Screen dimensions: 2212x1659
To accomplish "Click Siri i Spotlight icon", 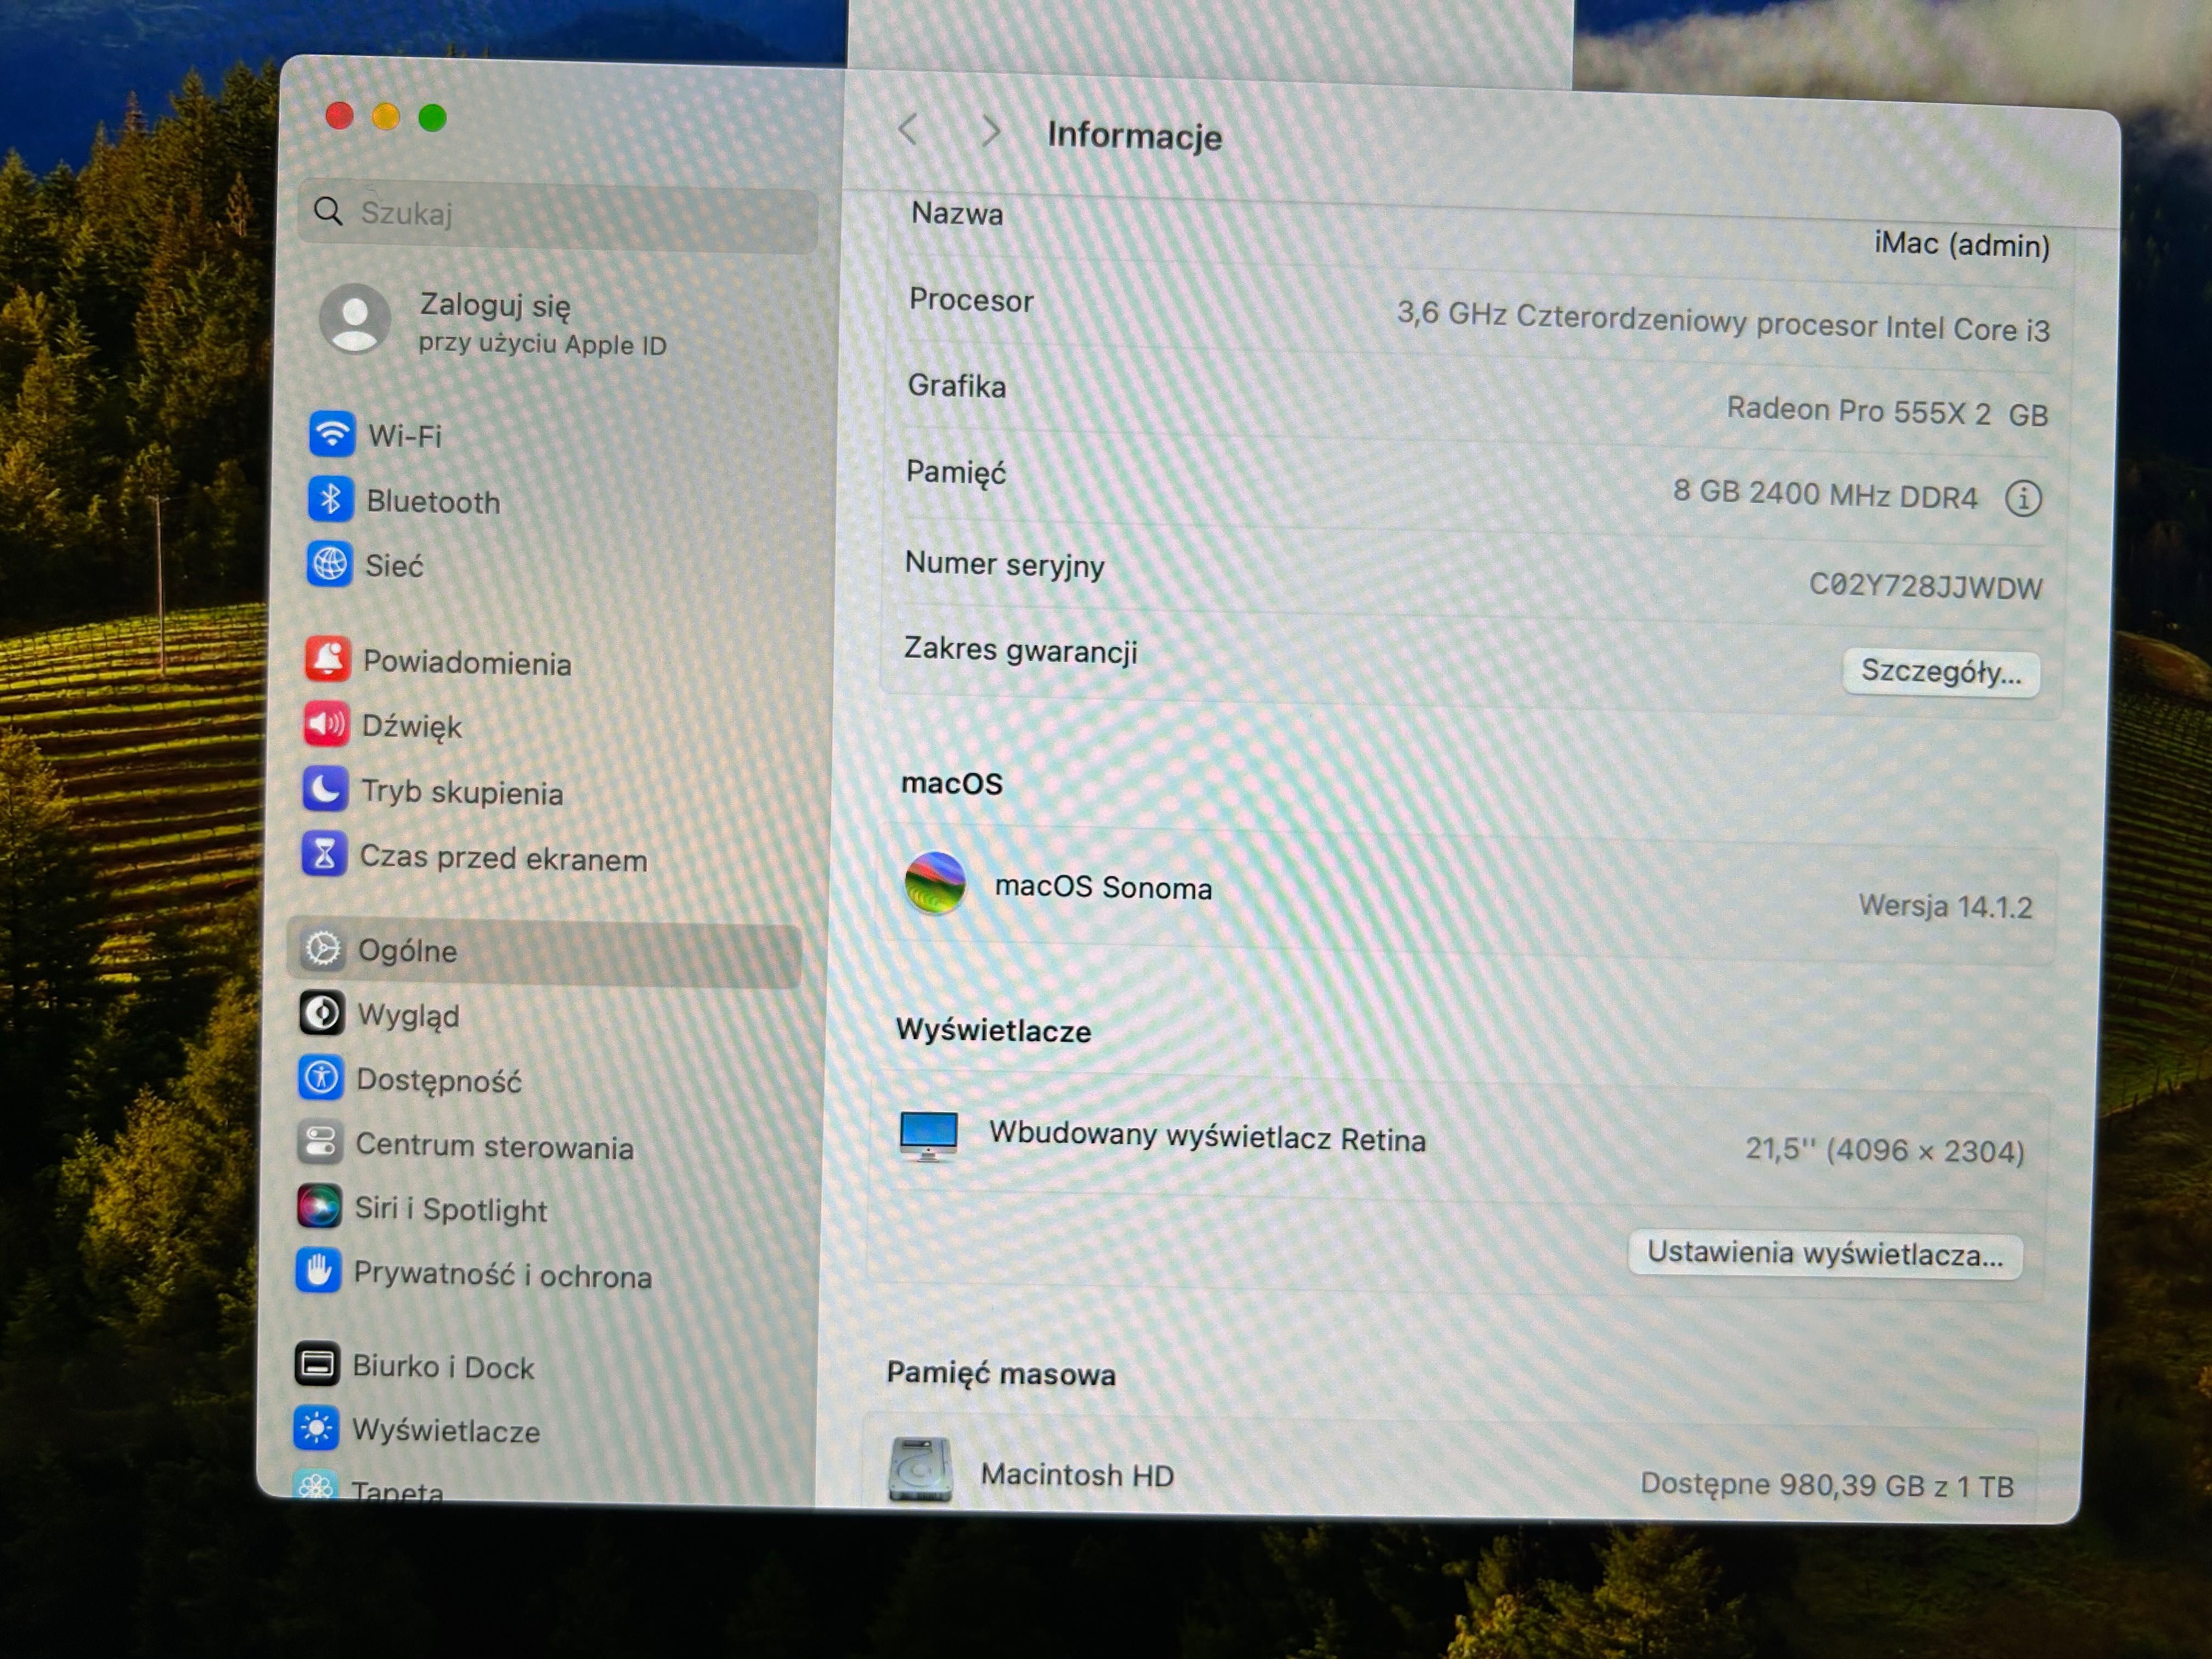I will (319, 1207).
